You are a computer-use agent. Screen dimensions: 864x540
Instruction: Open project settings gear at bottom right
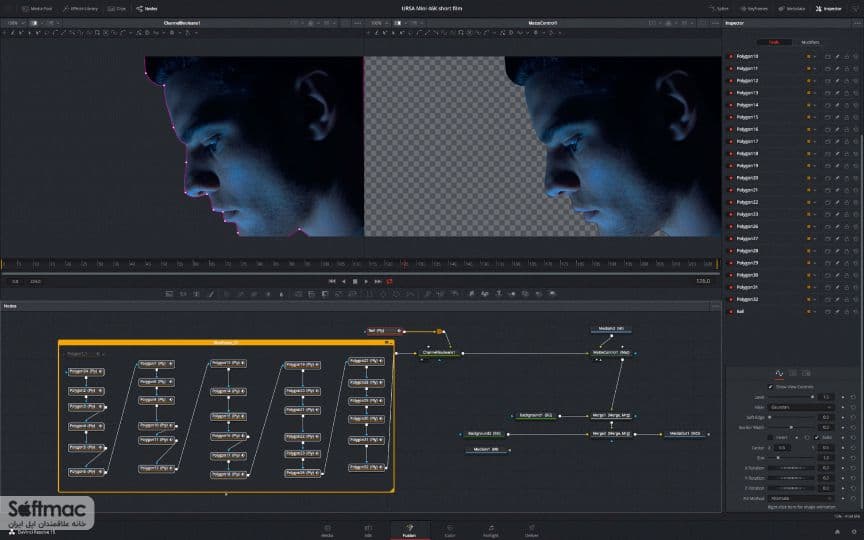click(x=854, y=532)
